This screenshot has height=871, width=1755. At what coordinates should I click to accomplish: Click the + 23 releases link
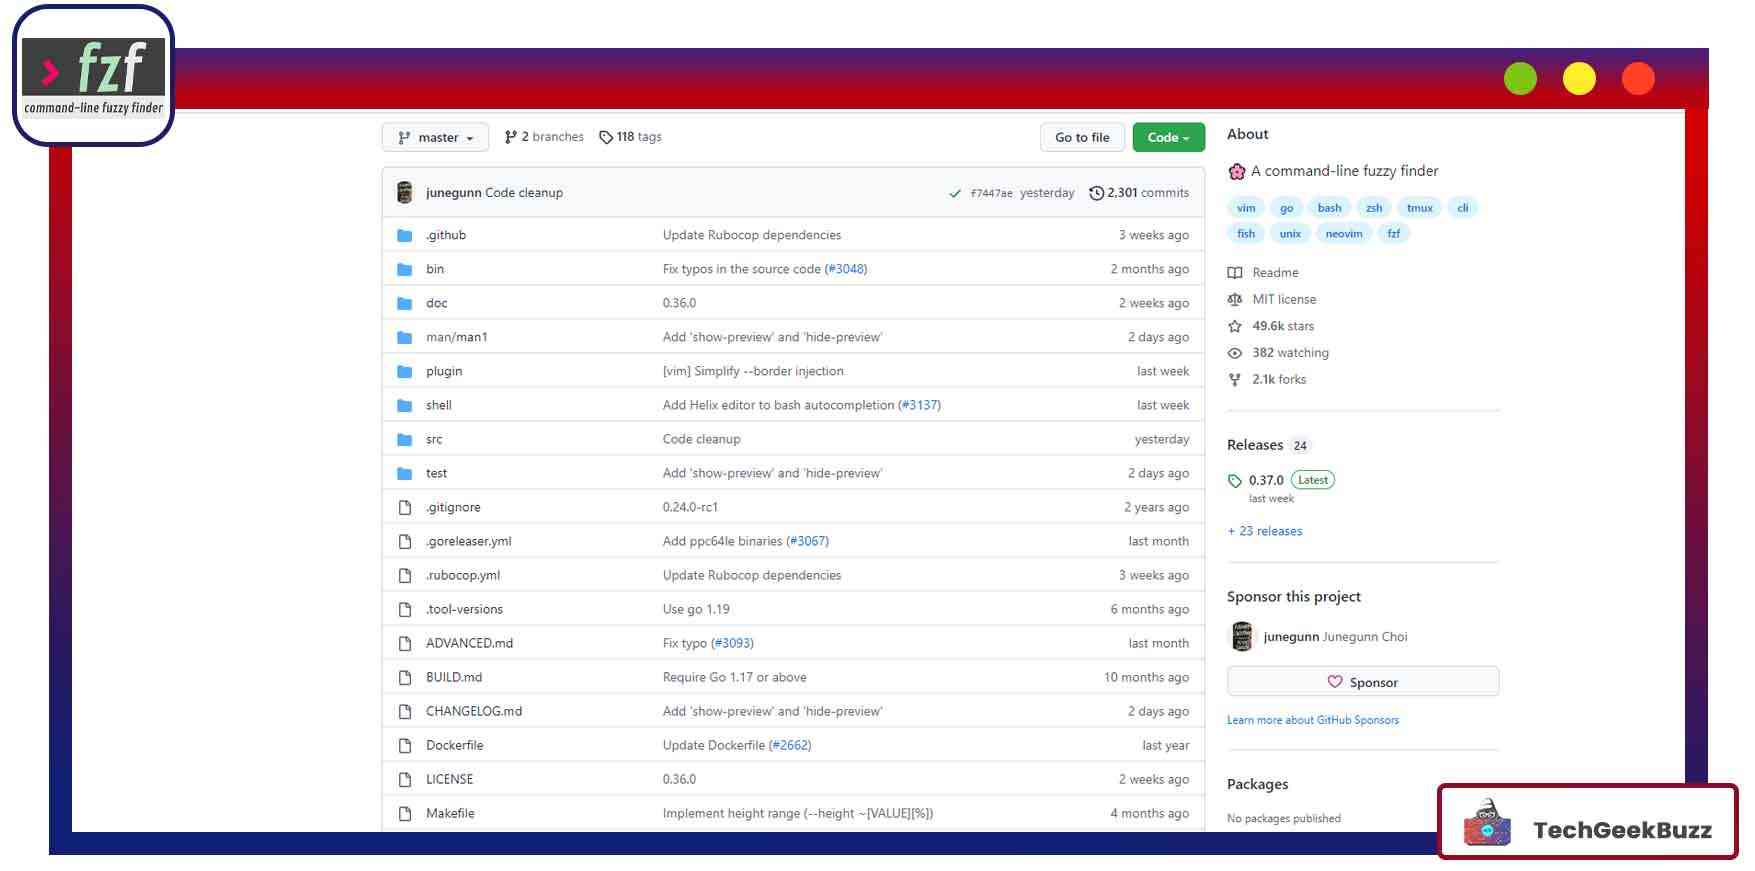coord(1265,531)
